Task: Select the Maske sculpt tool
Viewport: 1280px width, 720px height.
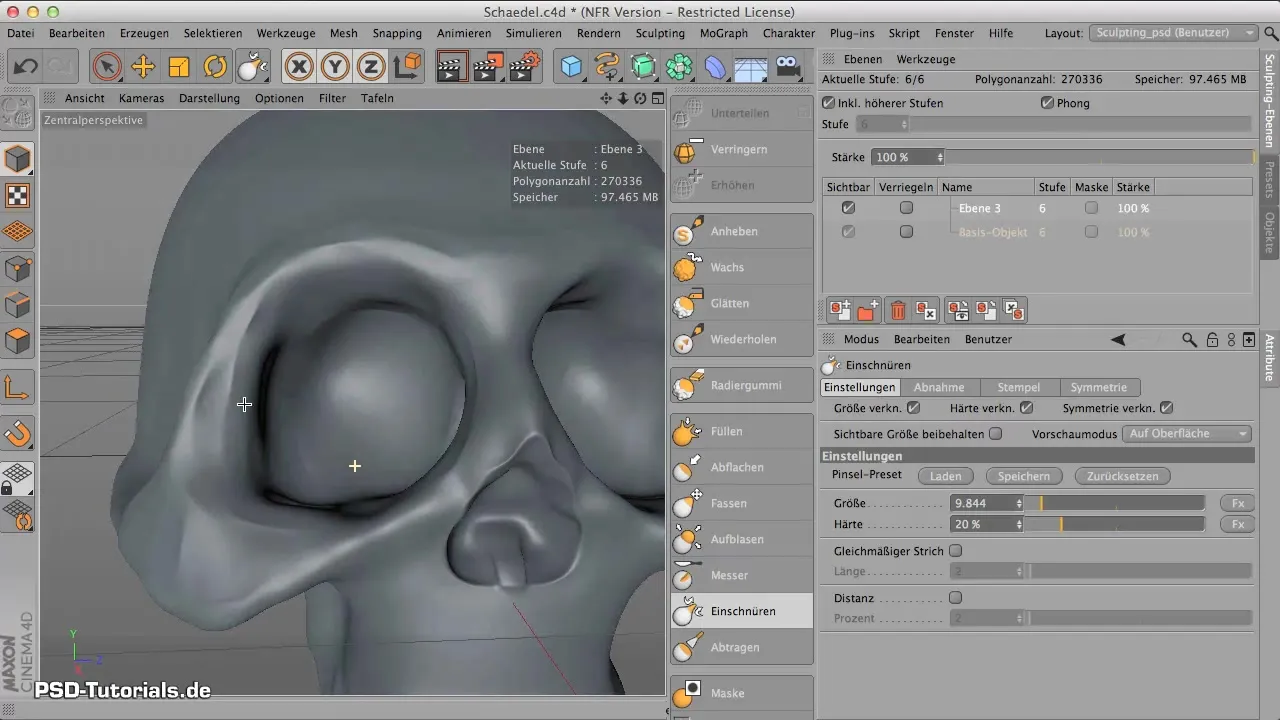Action: click(x=742, y=693)
